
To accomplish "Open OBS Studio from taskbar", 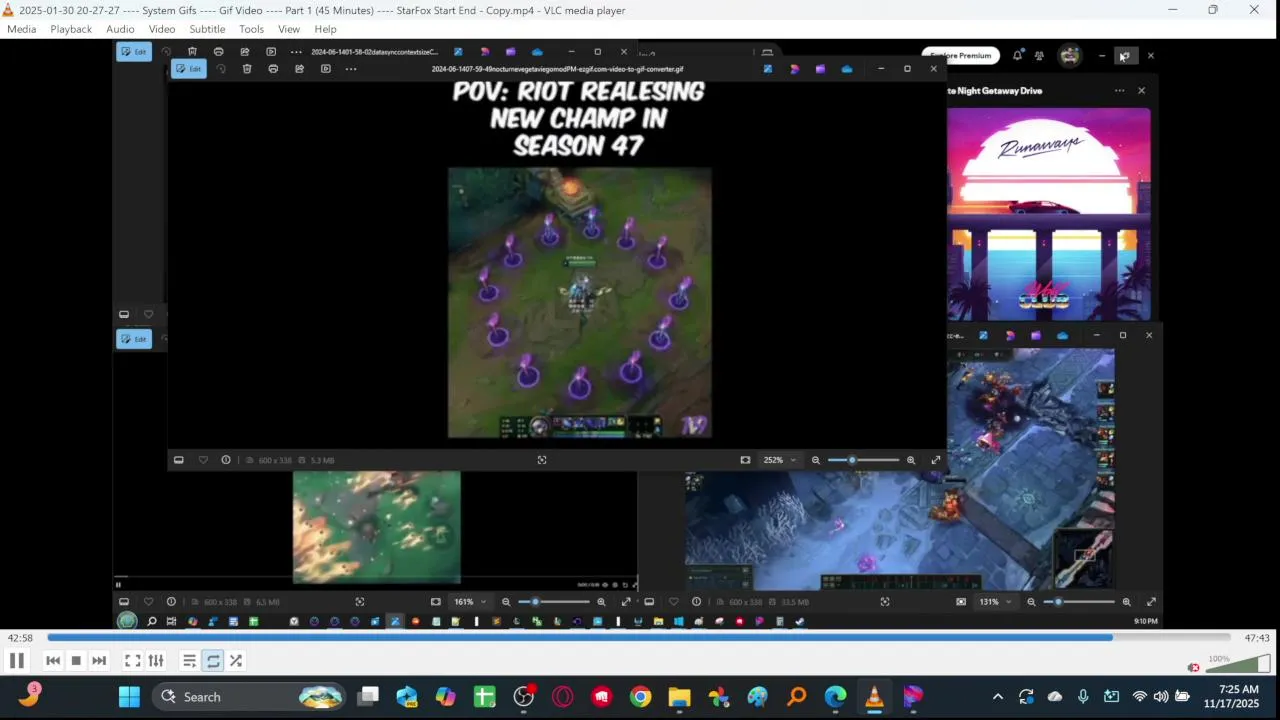I will (524, 697).
